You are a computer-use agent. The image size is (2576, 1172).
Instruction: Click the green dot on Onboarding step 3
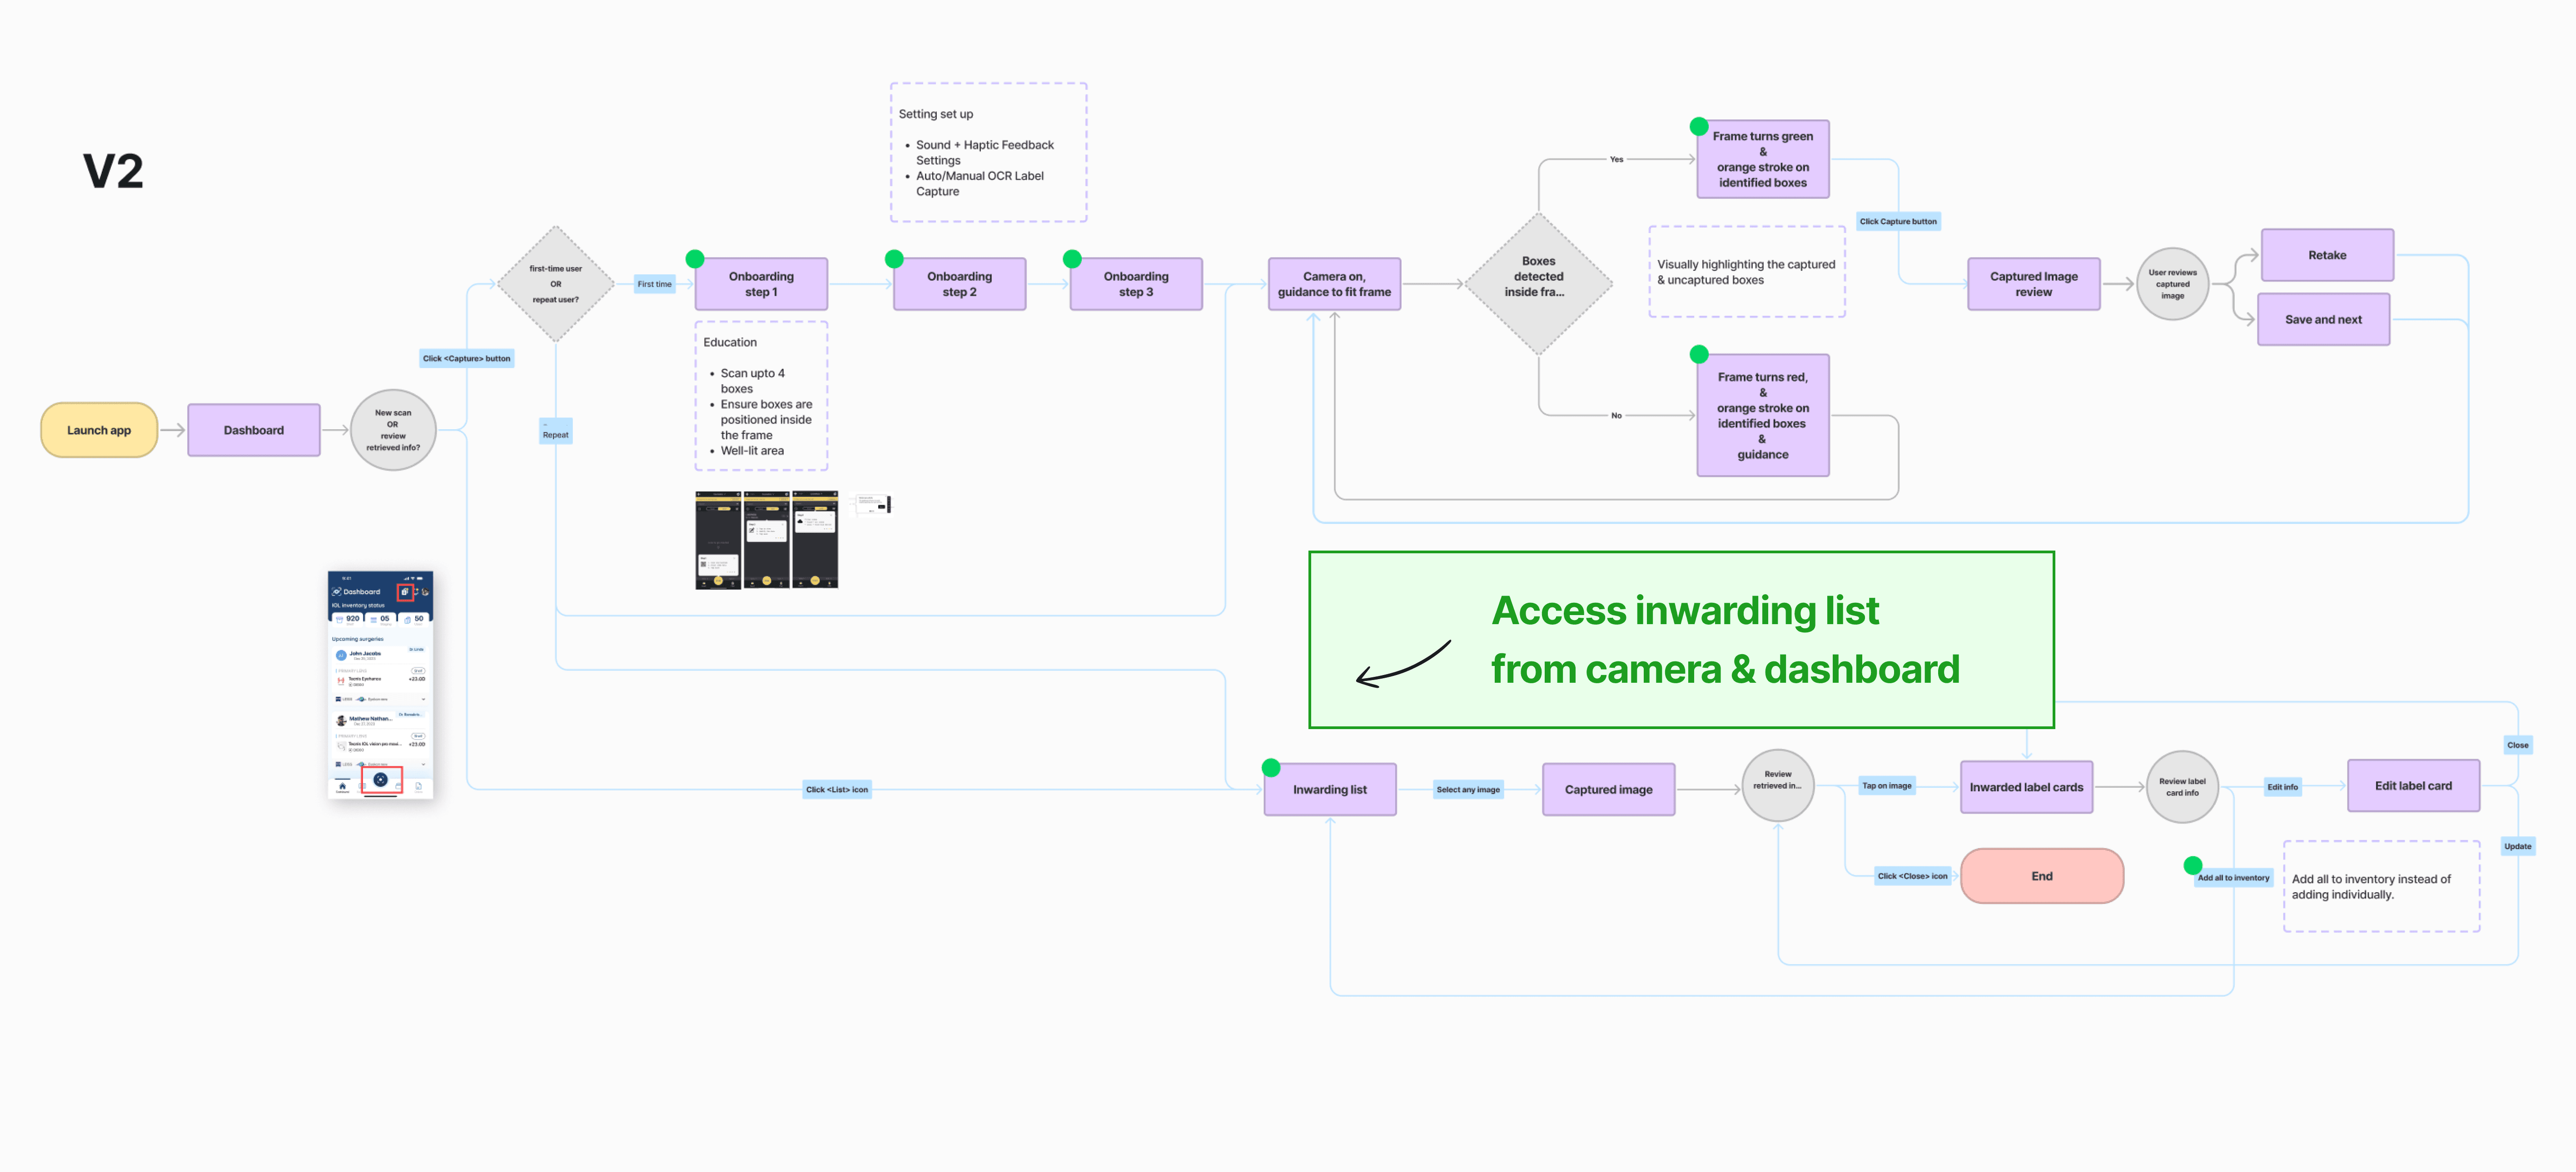[1072, 259]
